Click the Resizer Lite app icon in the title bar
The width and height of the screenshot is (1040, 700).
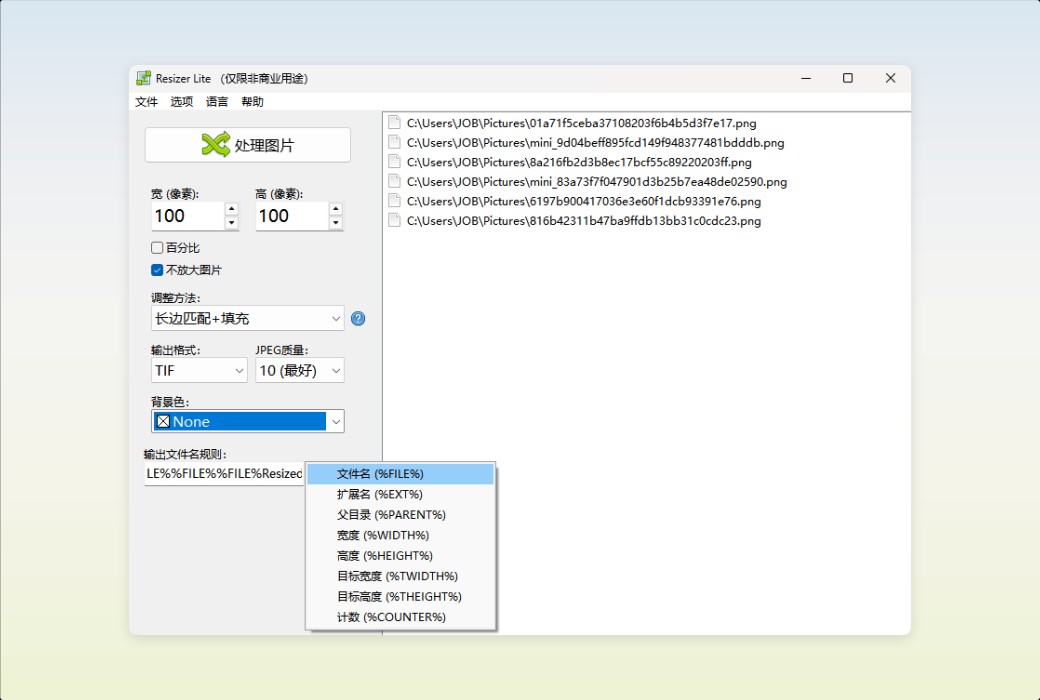pos(142,78)
